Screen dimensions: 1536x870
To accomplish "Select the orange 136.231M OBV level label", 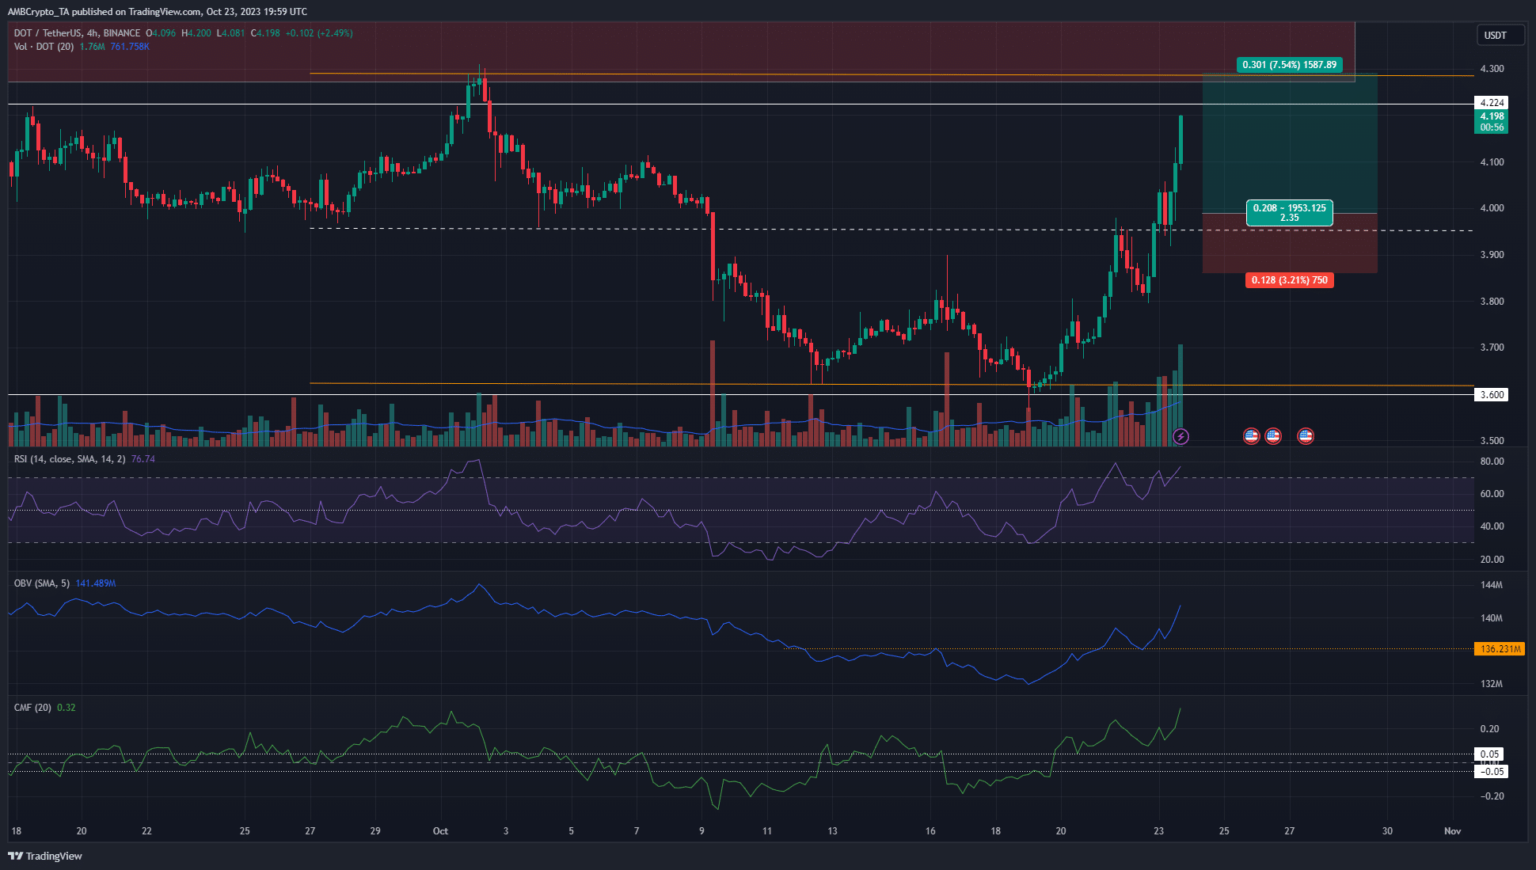I will coord(1500,649).
